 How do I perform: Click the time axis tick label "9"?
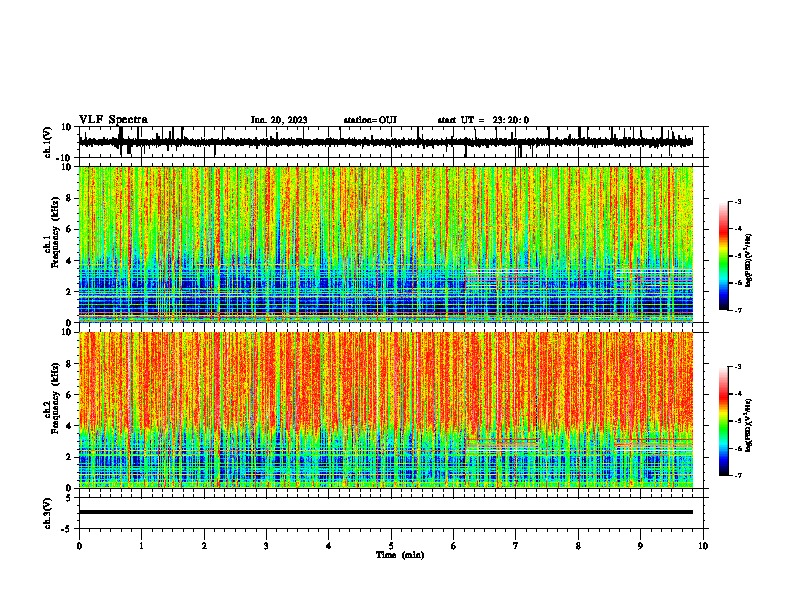pyautogui.click(x=640, y=546)
